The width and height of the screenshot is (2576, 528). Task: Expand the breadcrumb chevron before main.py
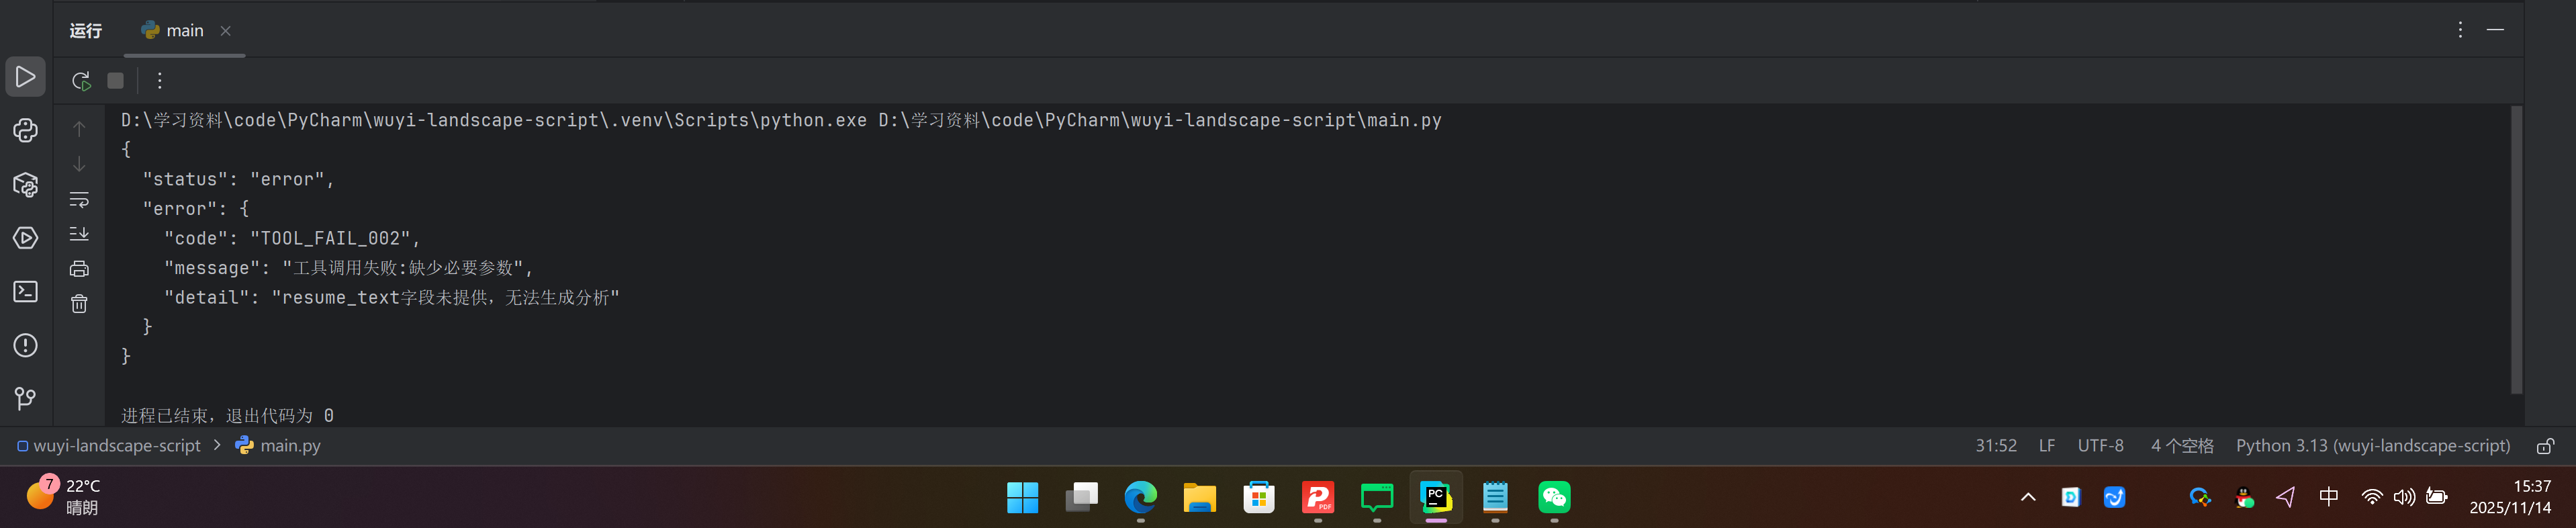click(217, 446)
